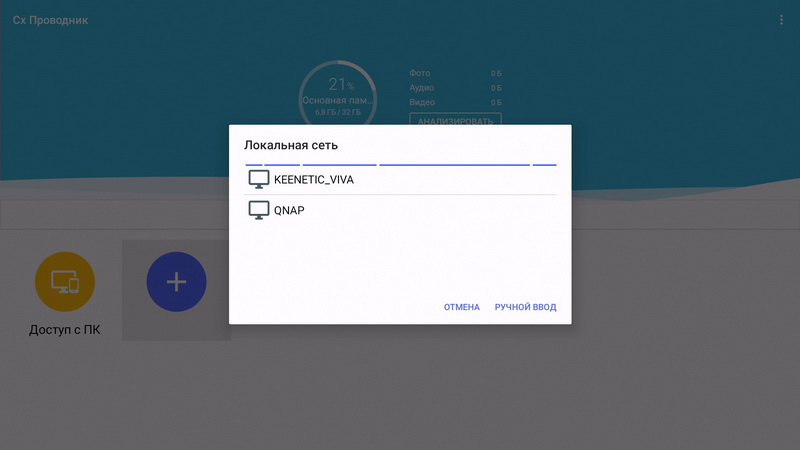Click the 6,8 ГБ / 32 ГБ text
Viewport: 800px width, 450px height.
340,112
